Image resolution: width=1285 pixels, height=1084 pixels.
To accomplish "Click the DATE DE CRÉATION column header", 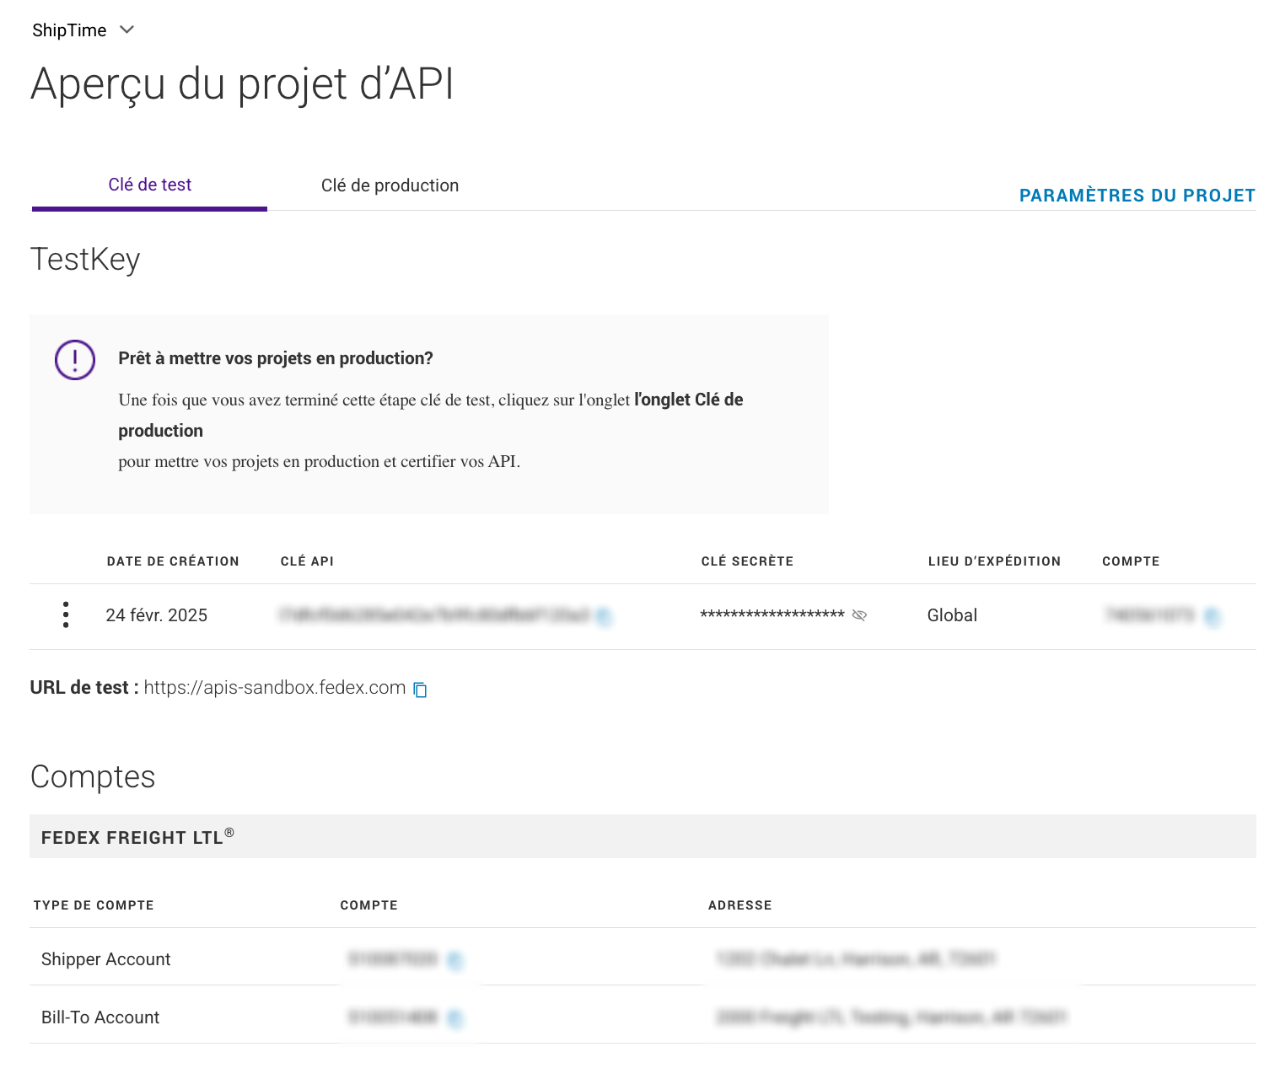I will (x=173, y=562).
